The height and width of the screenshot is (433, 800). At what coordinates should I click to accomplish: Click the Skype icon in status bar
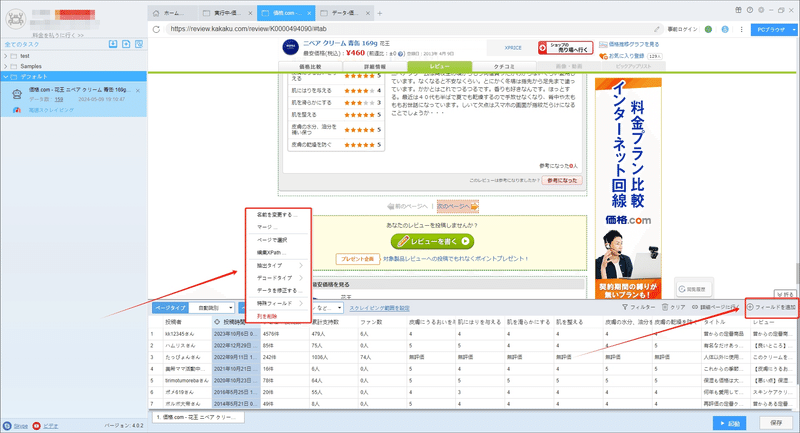[7, 426]
